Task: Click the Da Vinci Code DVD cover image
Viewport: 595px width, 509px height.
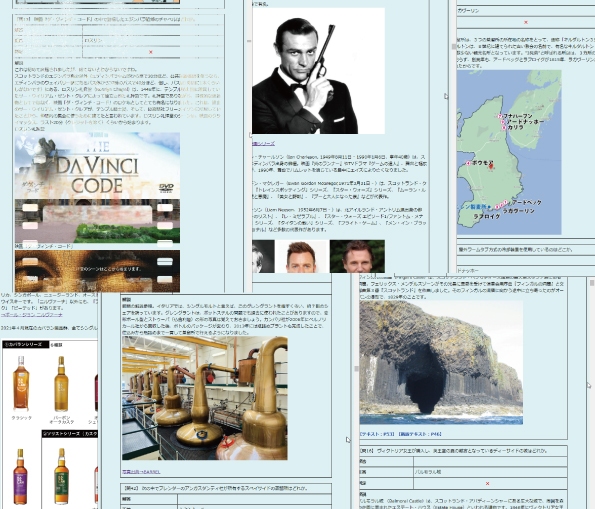Action: pos(97,165)
